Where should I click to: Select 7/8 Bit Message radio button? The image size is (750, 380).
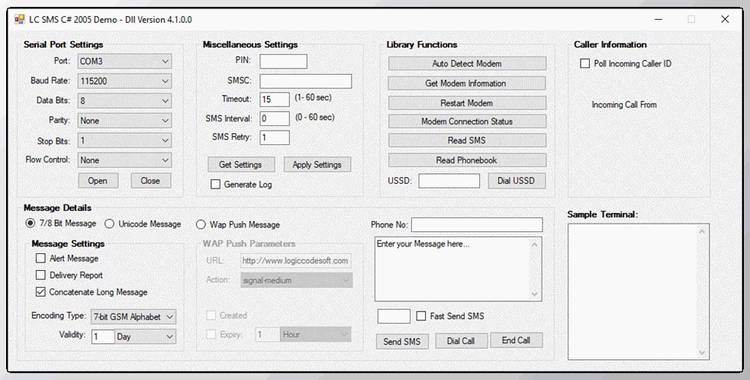pos(30,224)
